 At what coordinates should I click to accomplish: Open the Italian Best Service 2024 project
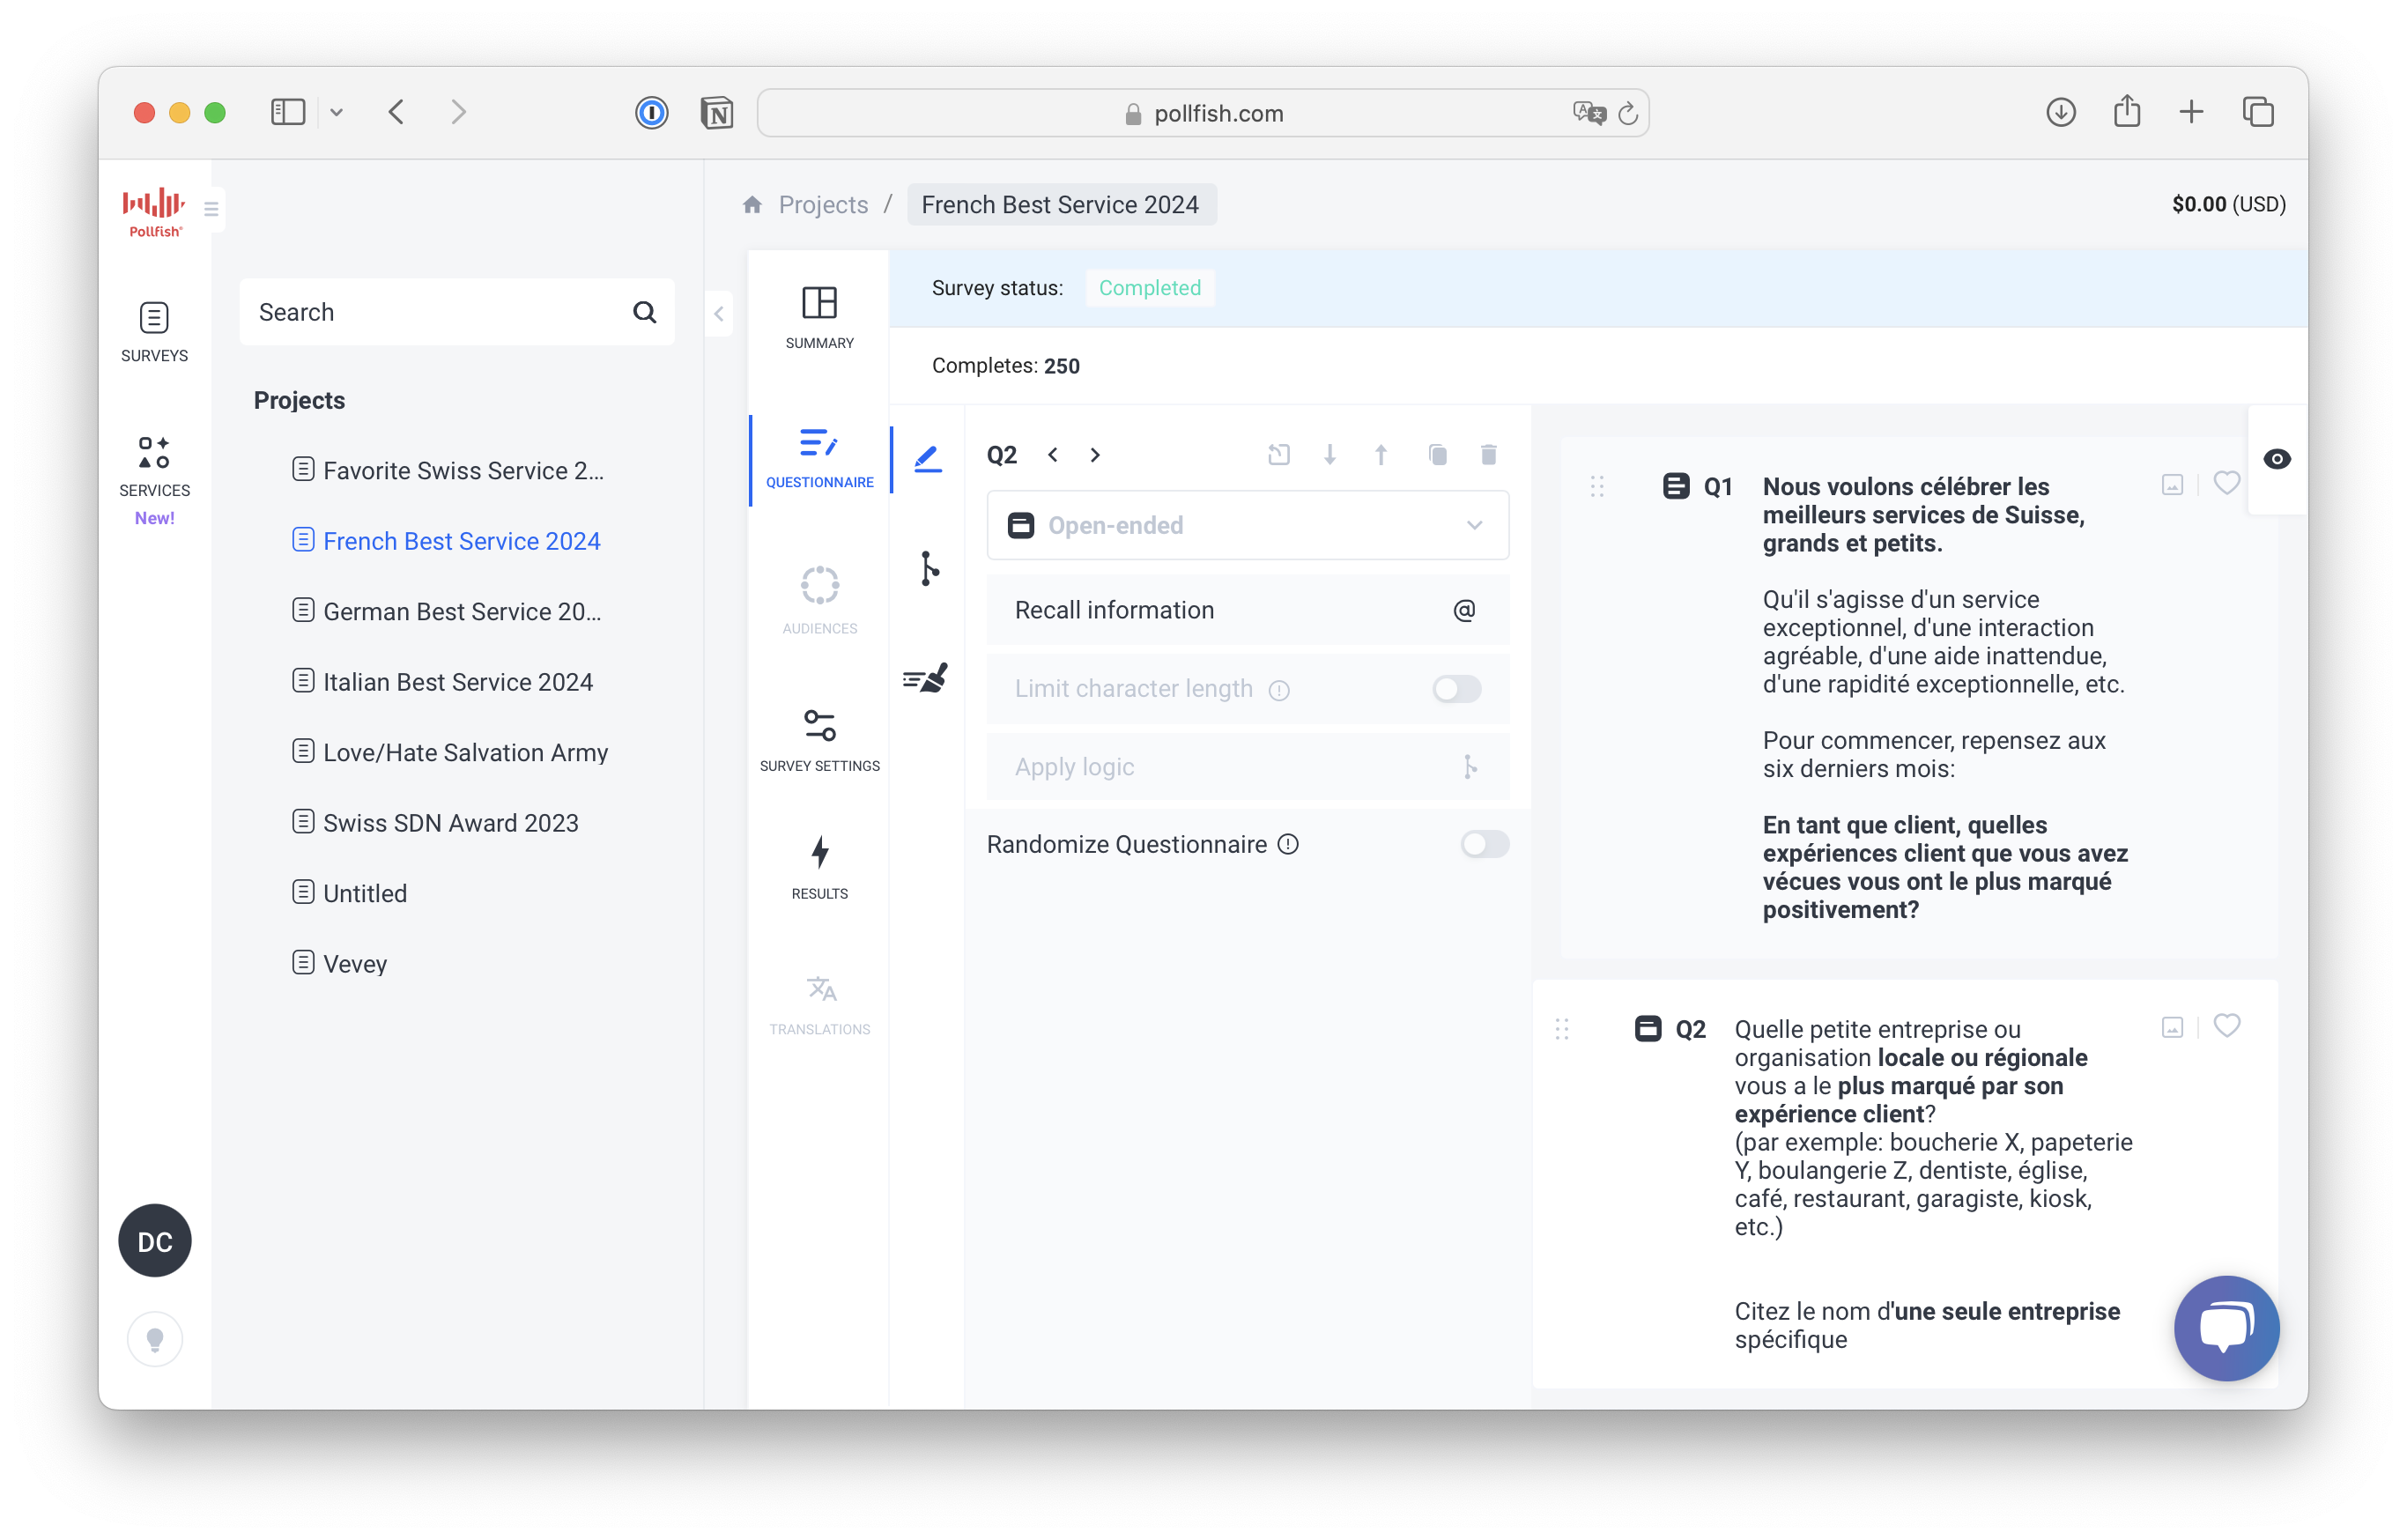click(x=457, y=682)
